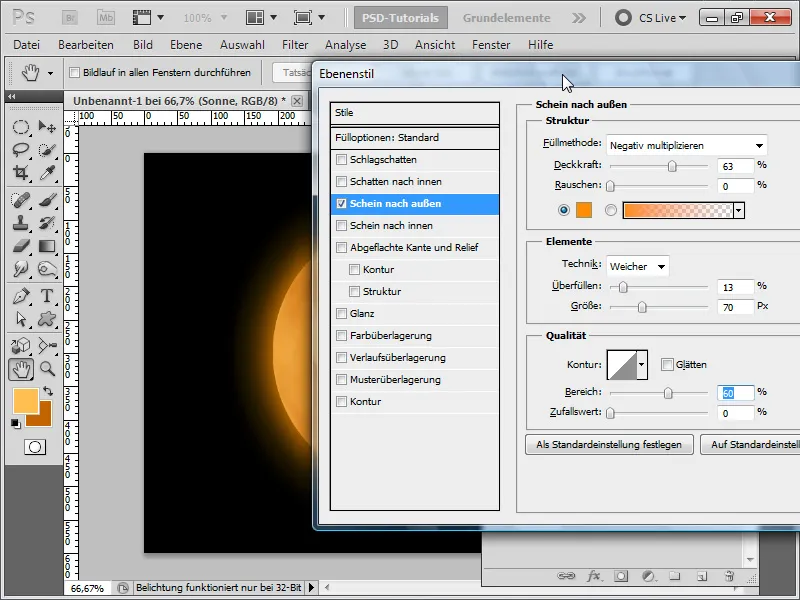The height and width of the screenshot is (600, 800).
Task: Enable the Schatten nach innen checkbox
Action: pos(341,182)
